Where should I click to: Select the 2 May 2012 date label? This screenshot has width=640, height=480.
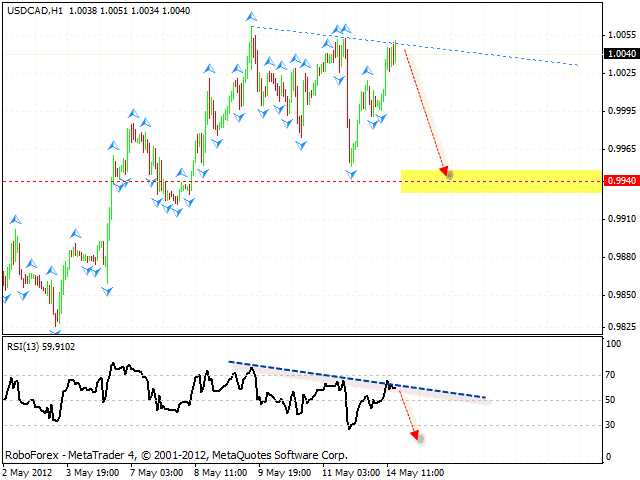(27, 471)
